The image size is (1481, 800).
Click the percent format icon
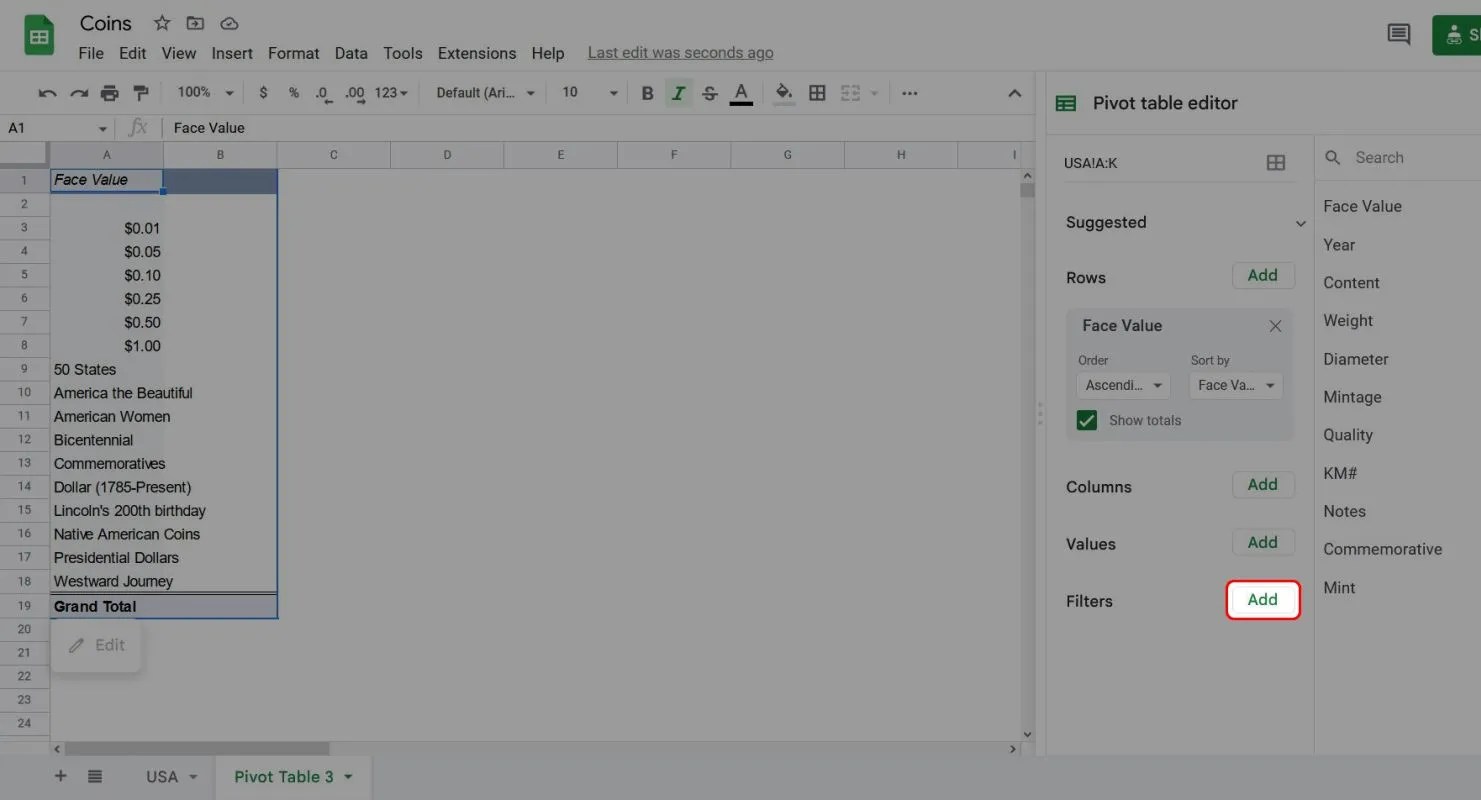coord(292,92)
